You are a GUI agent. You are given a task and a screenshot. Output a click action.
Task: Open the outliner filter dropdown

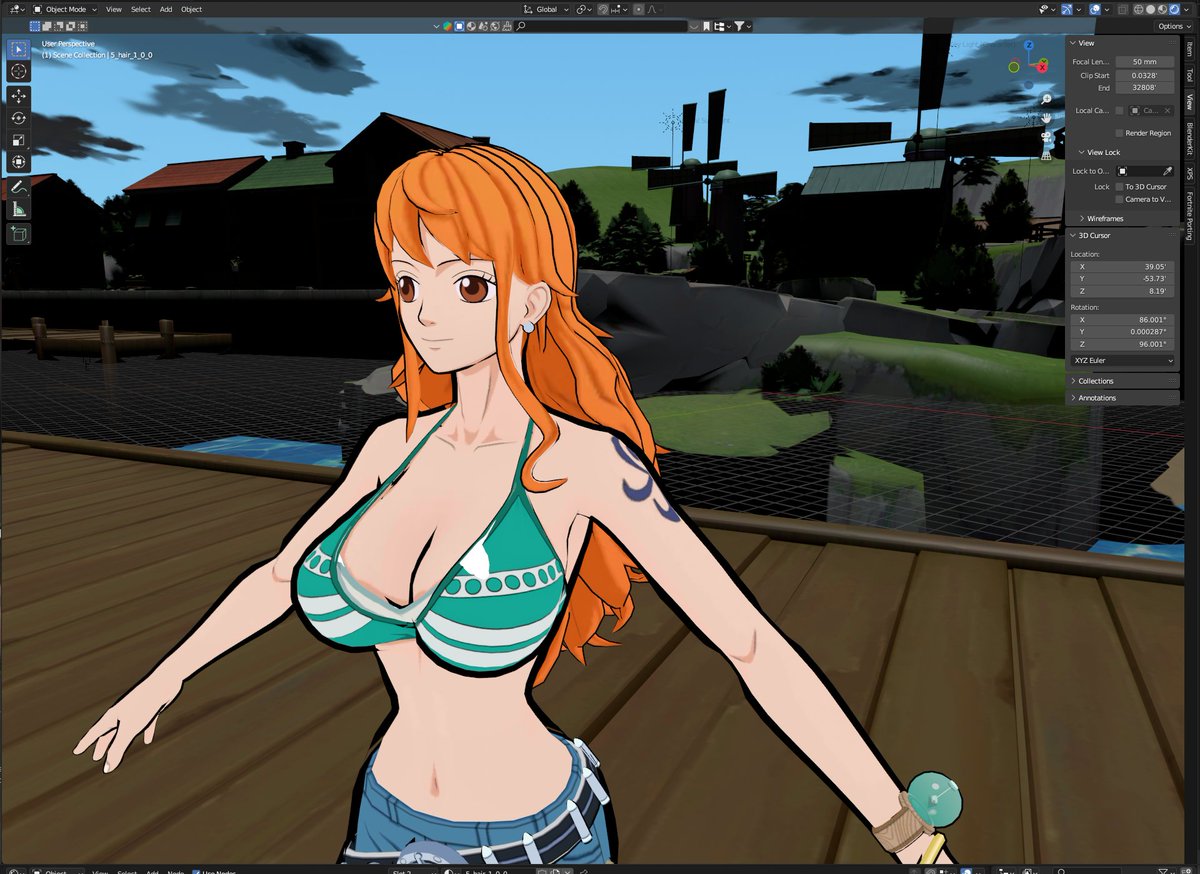(743, 26)
